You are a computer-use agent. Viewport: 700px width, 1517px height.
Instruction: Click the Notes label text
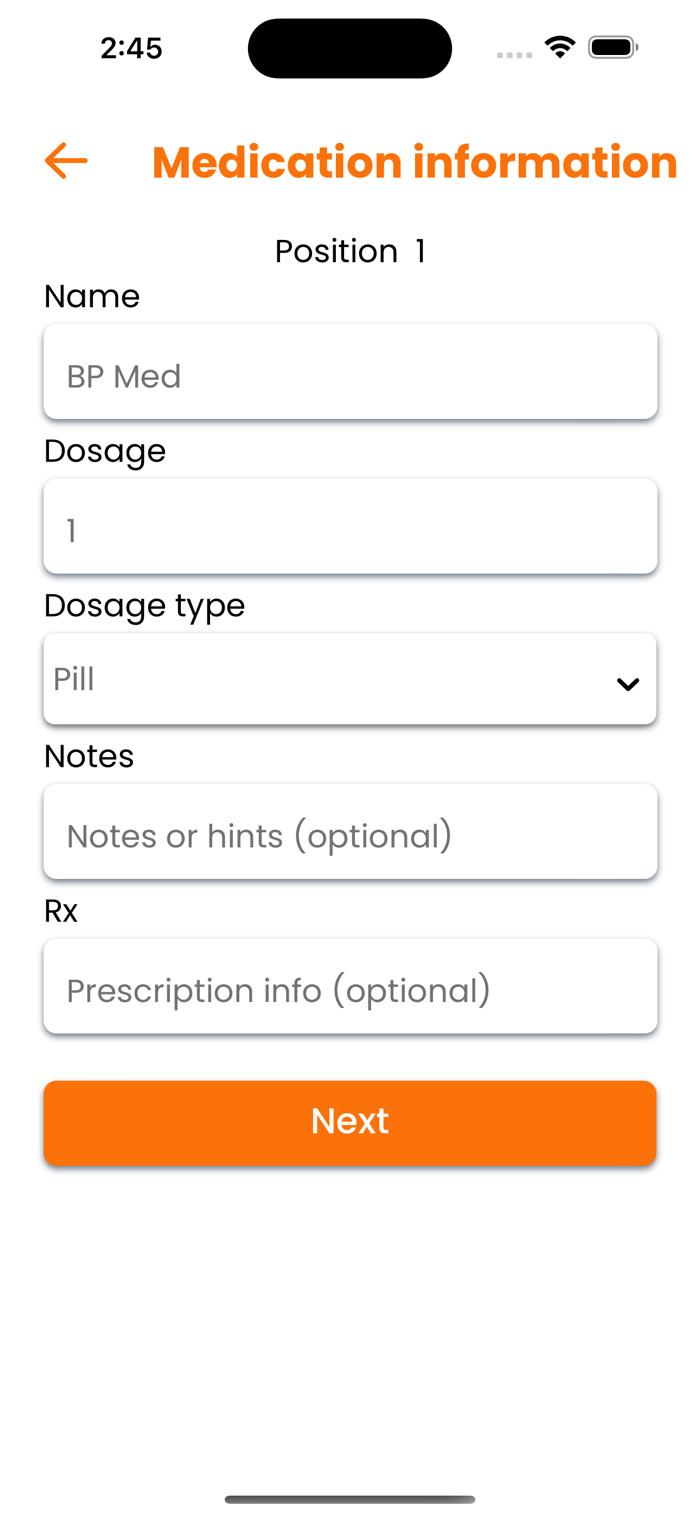pyautogui.click(x=89, y=757)
